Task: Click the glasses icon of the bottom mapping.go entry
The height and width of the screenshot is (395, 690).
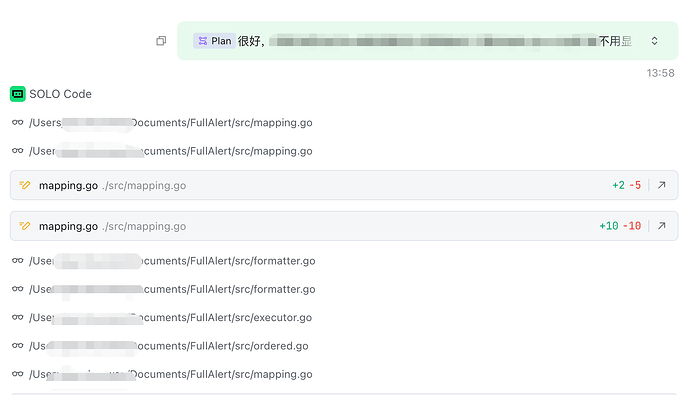Action: [18, 374]
